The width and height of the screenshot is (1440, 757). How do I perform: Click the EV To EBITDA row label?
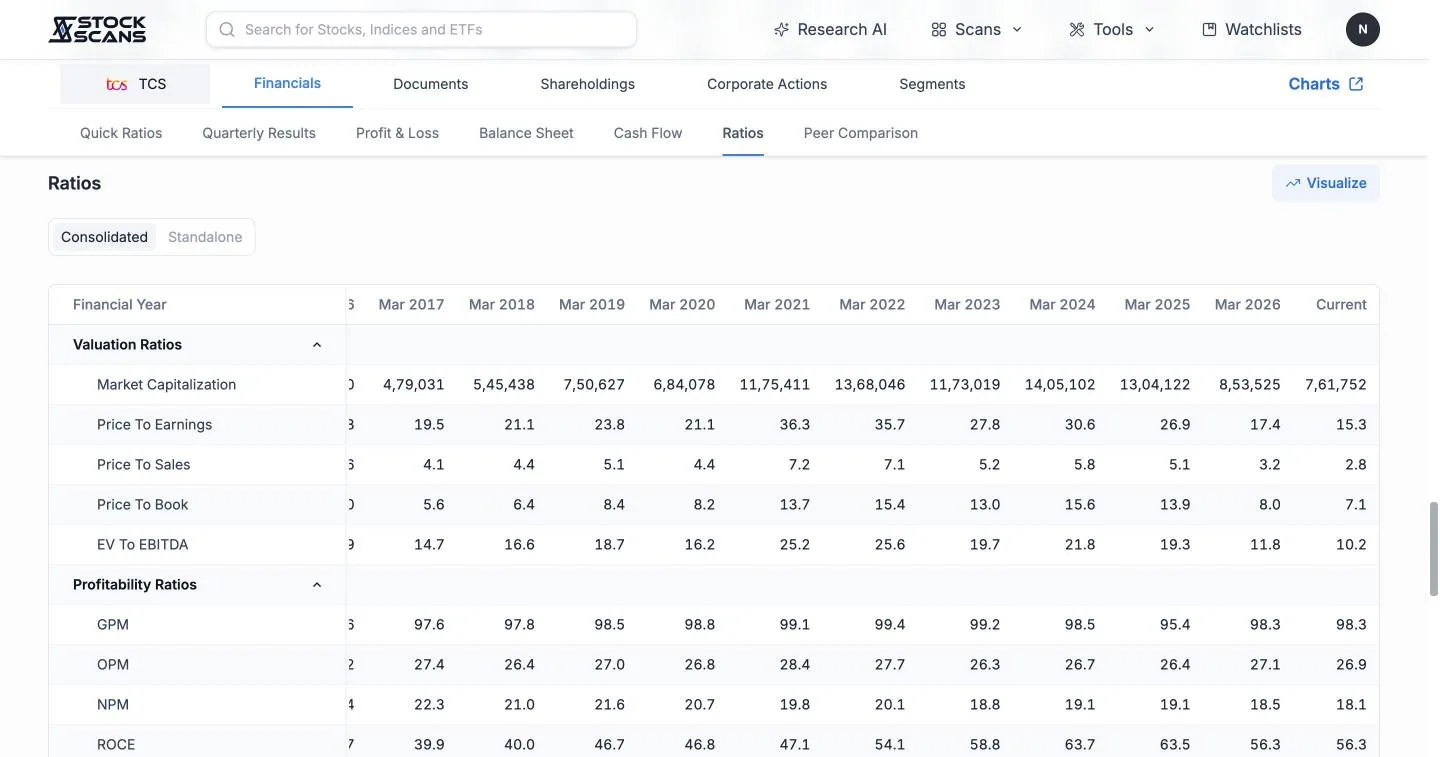[142, 545]
